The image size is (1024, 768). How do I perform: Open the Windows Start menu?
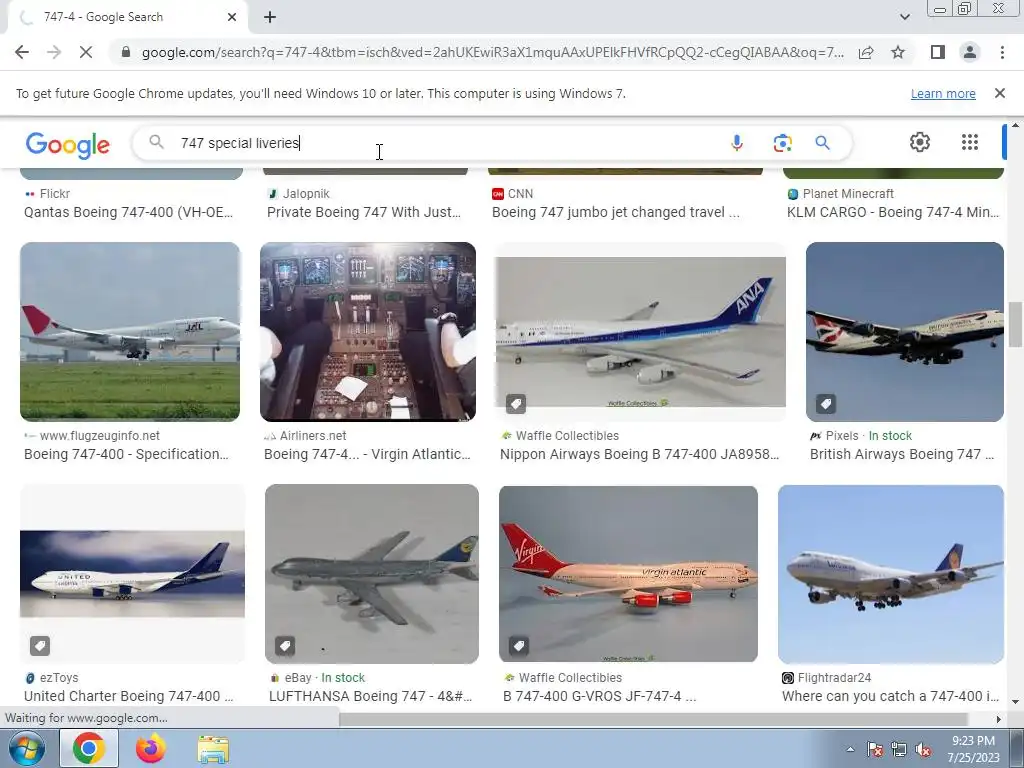point(26,749)
